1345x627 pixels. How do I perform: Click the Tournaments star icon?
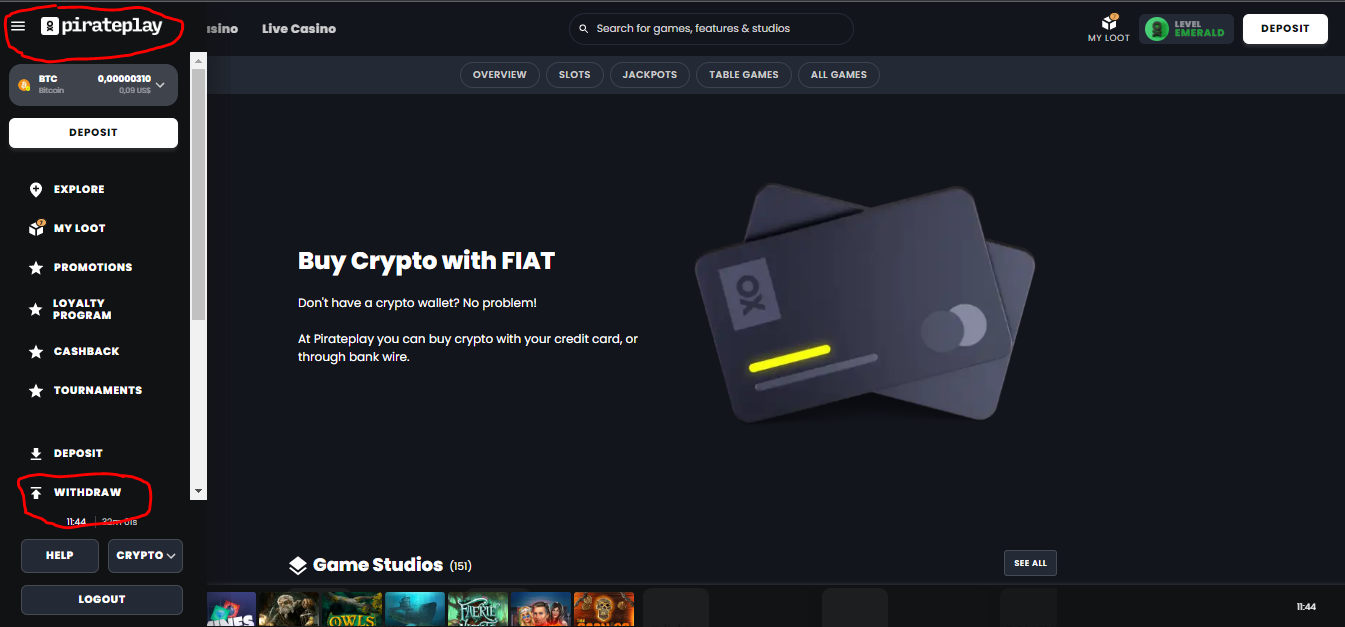click(x=36, y=390)
